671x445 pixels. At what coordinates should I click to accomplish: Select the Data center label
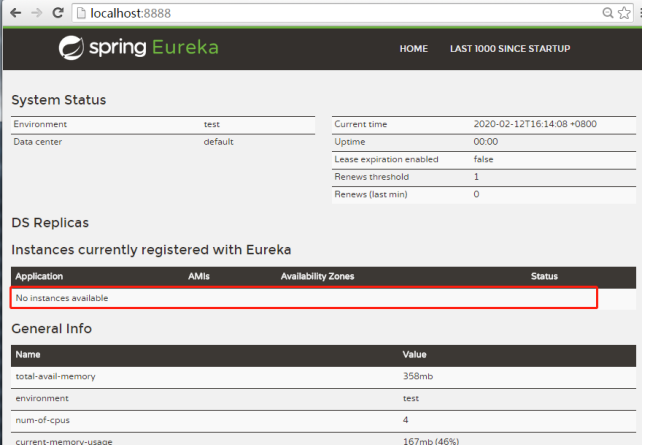tap(38, 142)
